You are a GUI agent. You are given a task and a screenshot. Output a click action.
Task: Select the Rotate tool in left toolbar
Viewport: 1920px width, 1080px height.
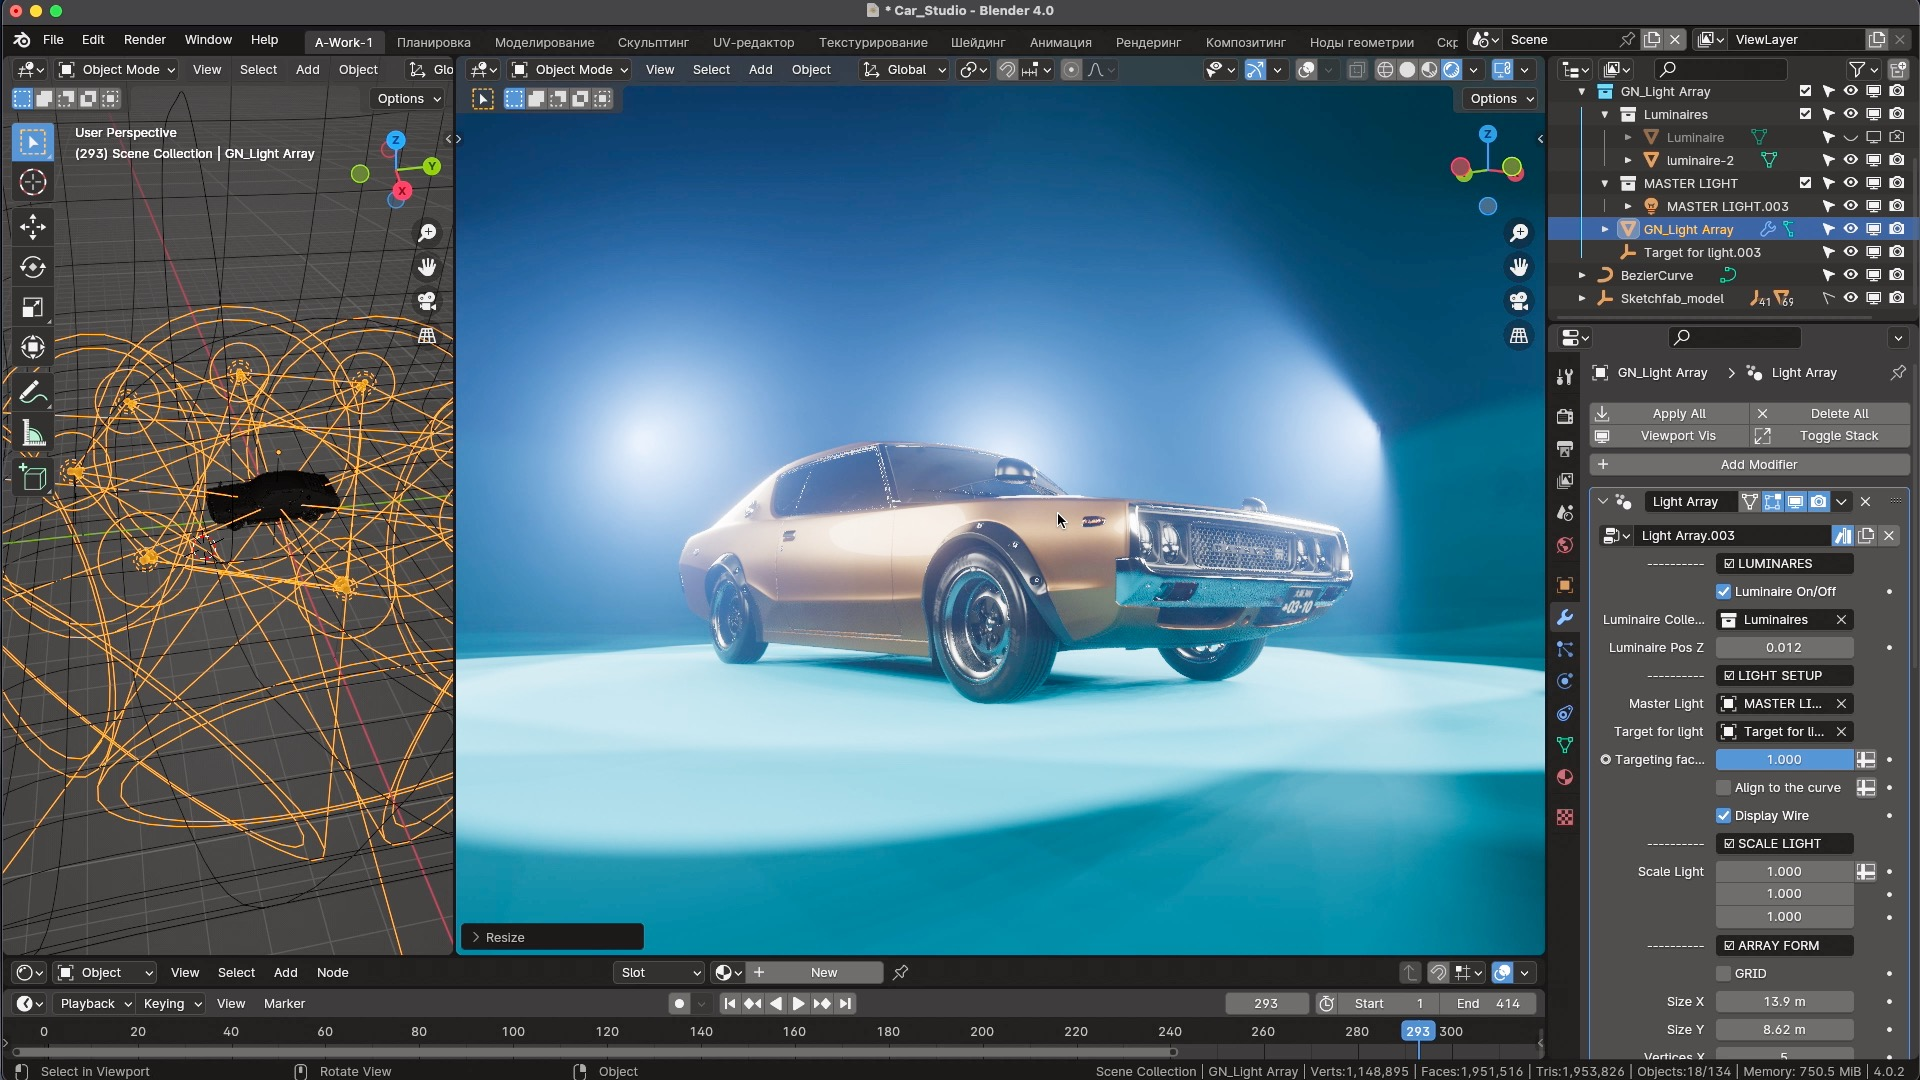point(33,267)
